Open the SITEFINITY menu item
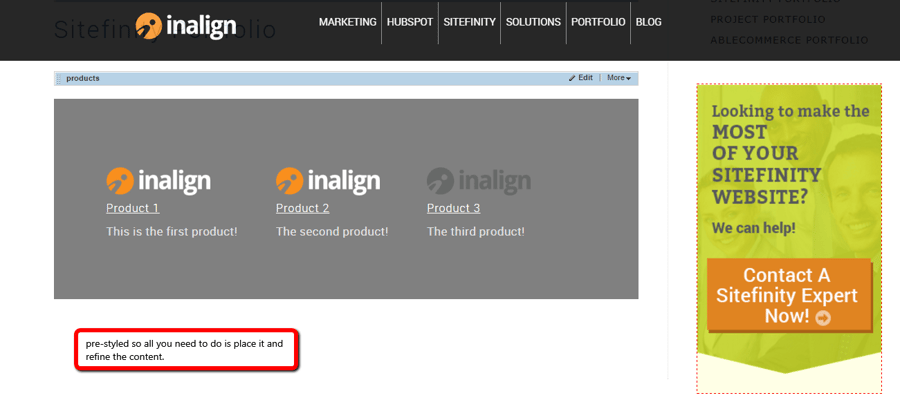 click(470, 22)
